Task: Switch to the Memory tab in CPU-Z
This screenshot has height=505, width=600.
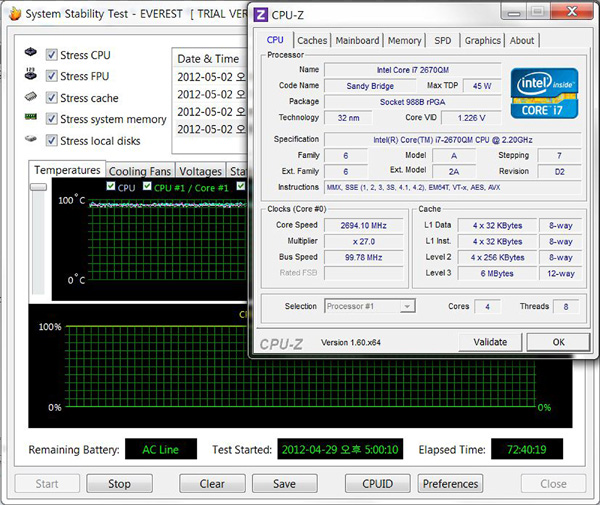Action: coord(404,40)
